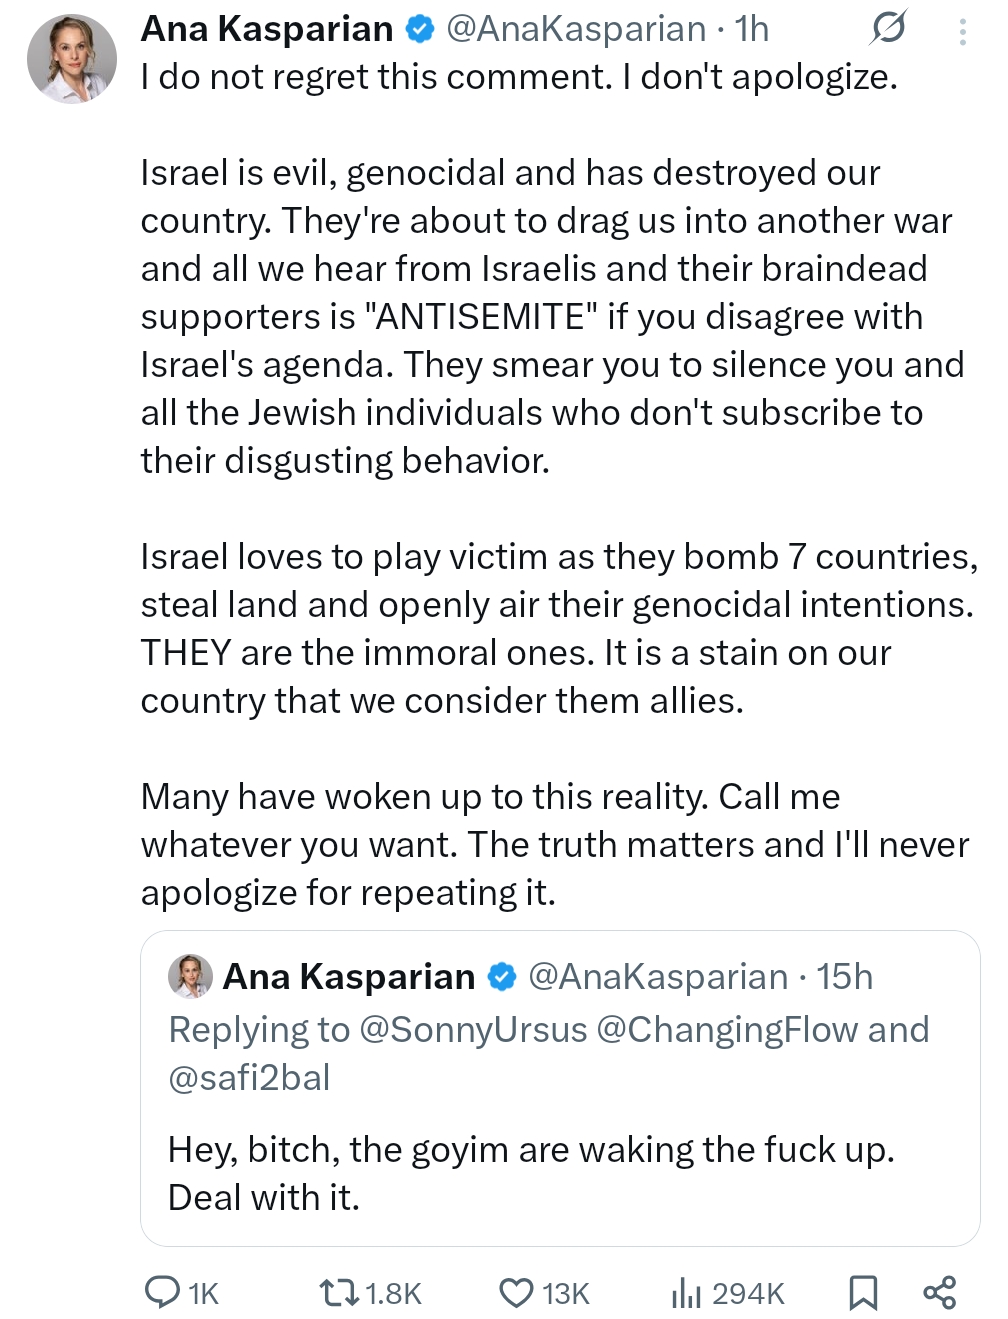Click the small avatar in the quoted post
Image resolution: width=1008 pixels, height=1319 pixels.
[190, 977]
